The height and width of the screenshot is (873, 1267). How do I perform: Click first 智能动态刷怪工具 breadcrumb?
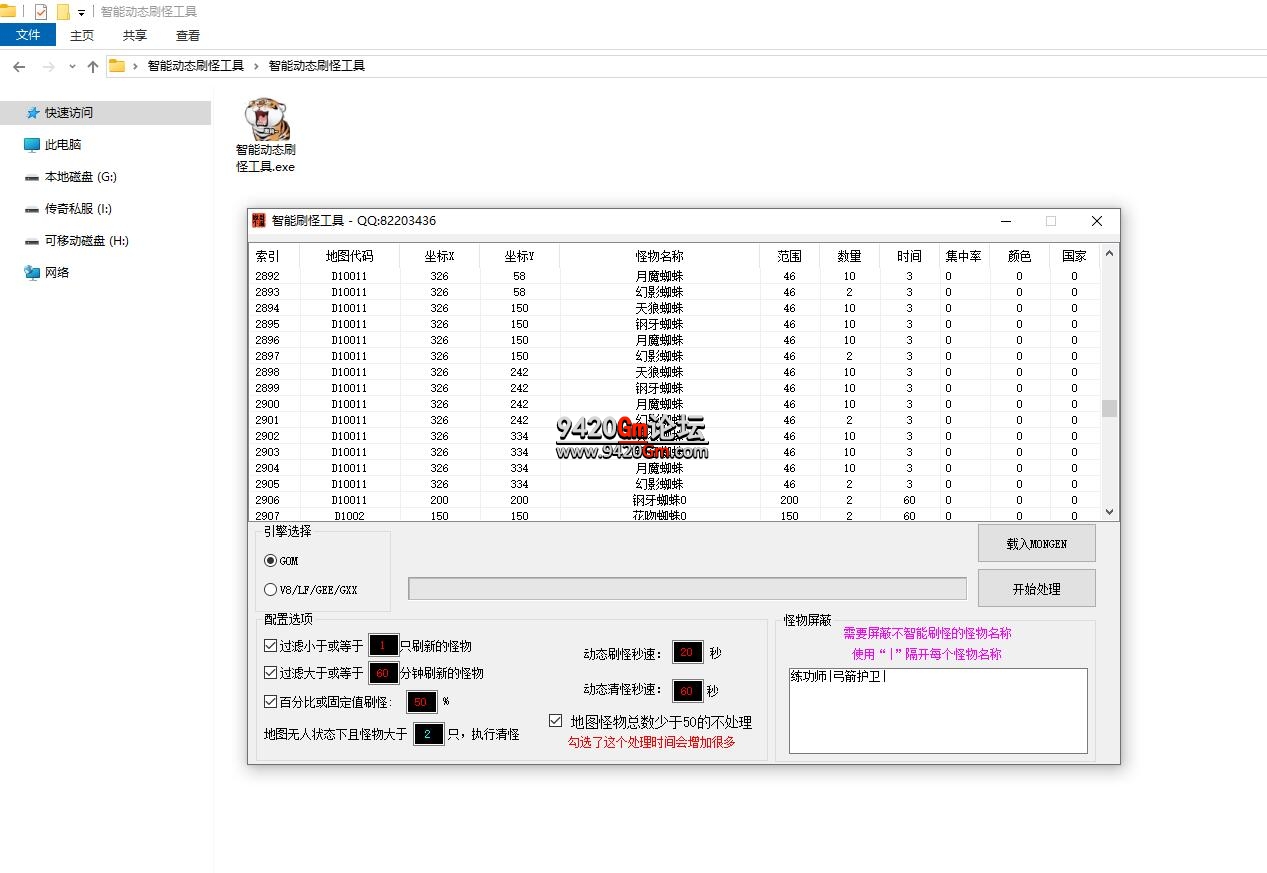(196, 66)
